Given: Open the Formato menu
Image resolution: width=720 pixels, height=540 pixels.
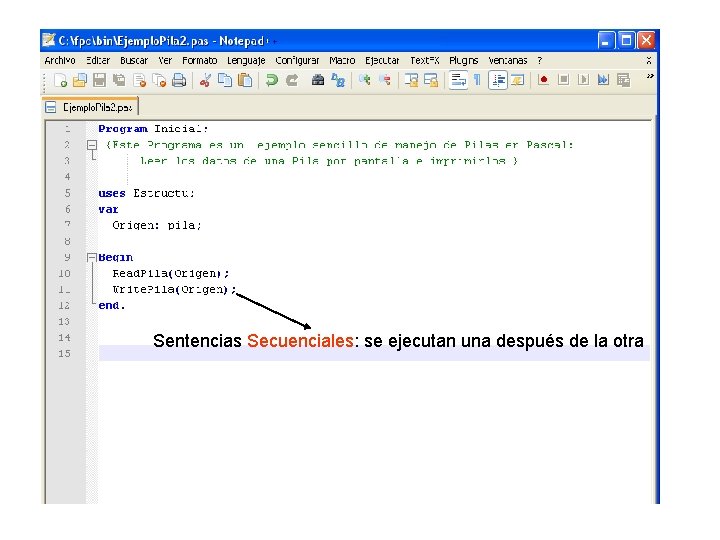Looking at the screenshot, I should [199, 61].
